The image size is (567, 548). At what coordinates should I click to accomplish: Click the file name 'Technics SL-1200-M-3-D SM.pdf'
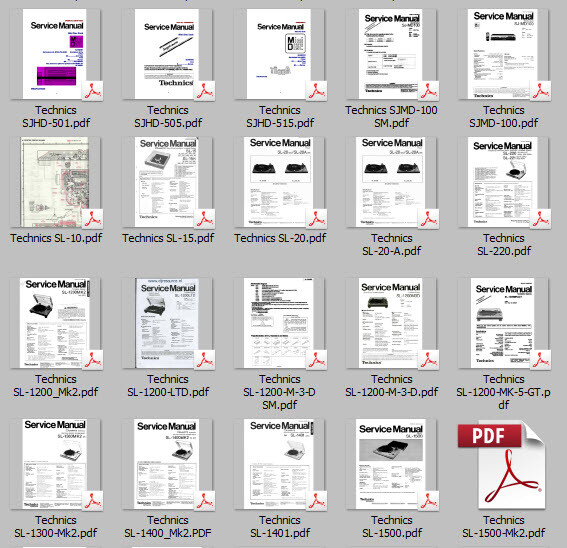(x=280, y=392)
